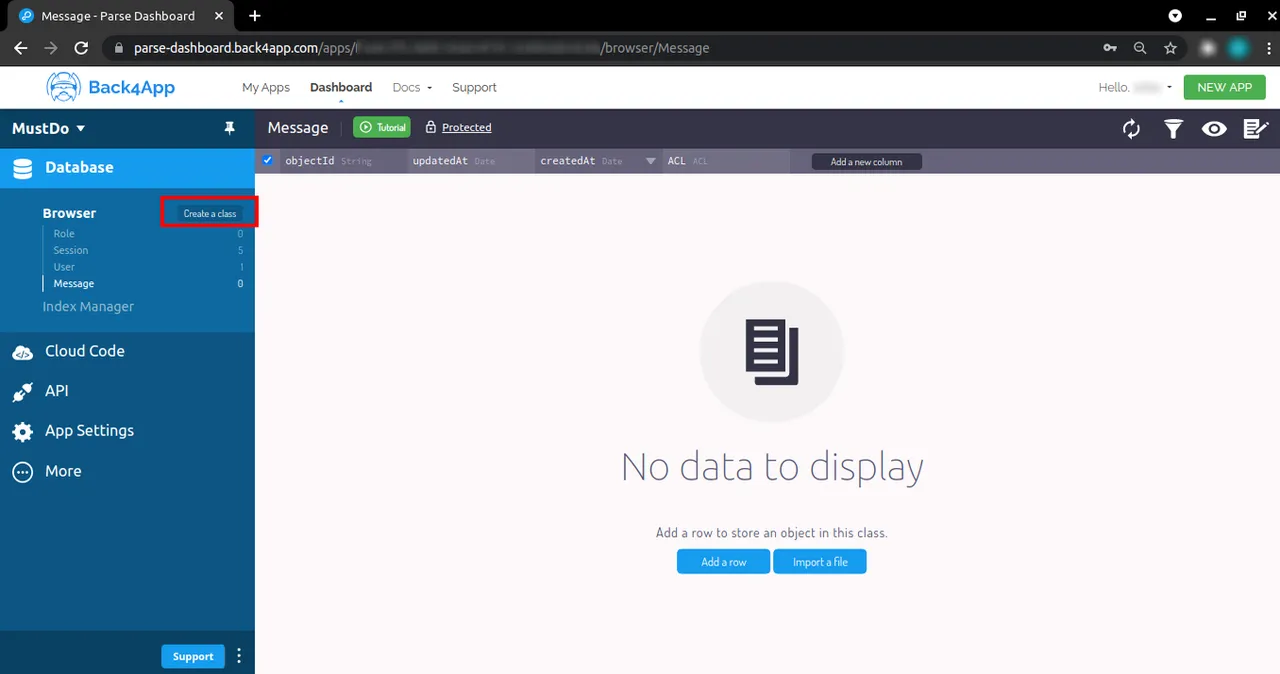Open the edit rows icon at top right

tap(1255, 128)
